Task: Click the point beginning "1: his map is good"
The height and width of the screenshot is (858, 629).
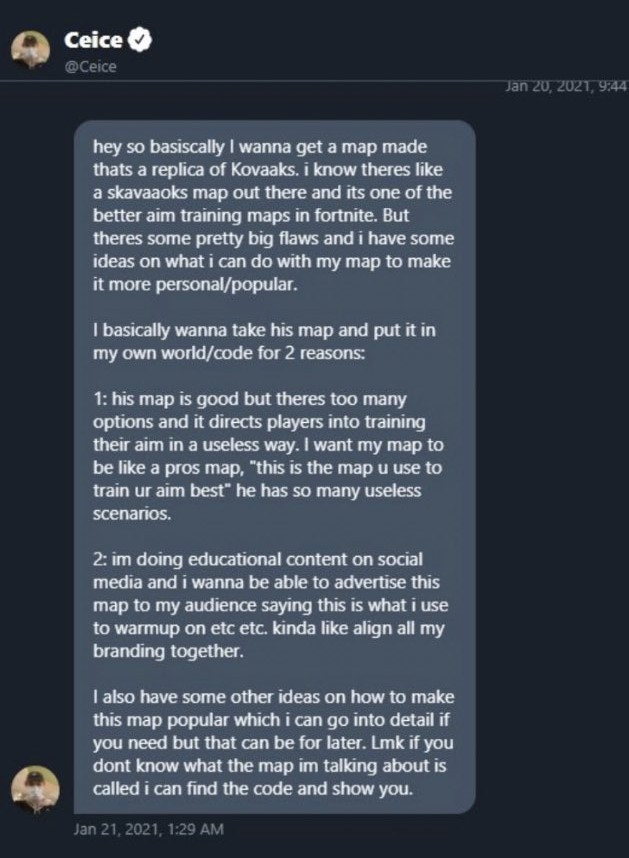Action: (x=268, y=456)
